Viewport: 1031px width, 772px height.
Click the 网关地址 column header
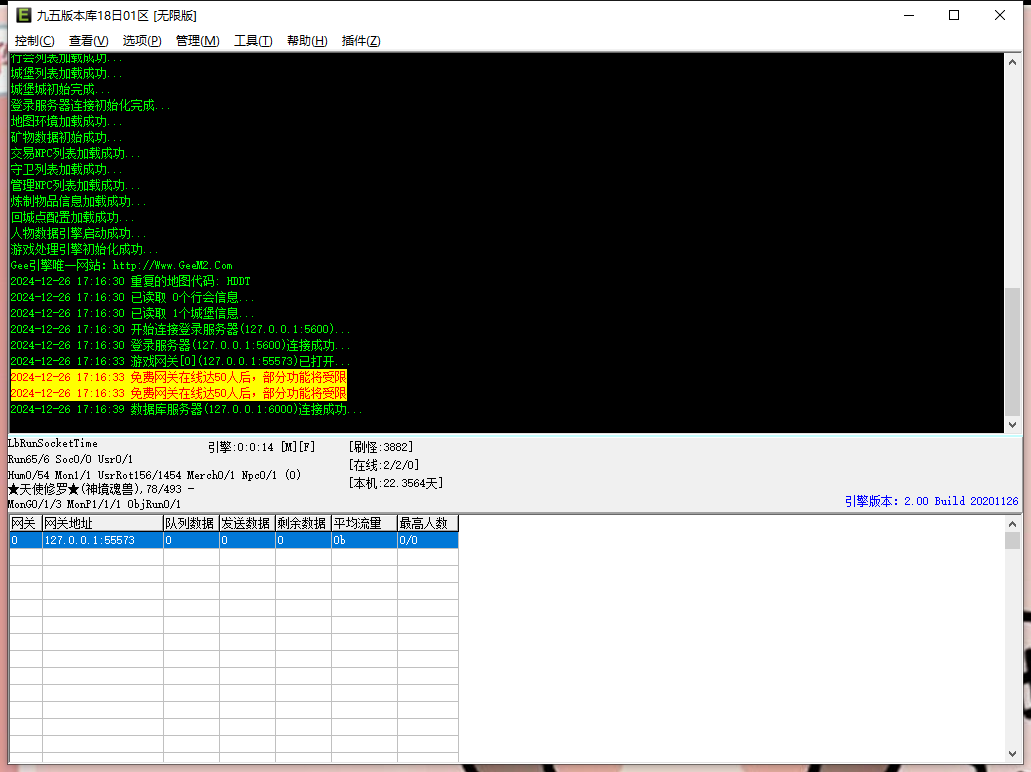(103, 523)
